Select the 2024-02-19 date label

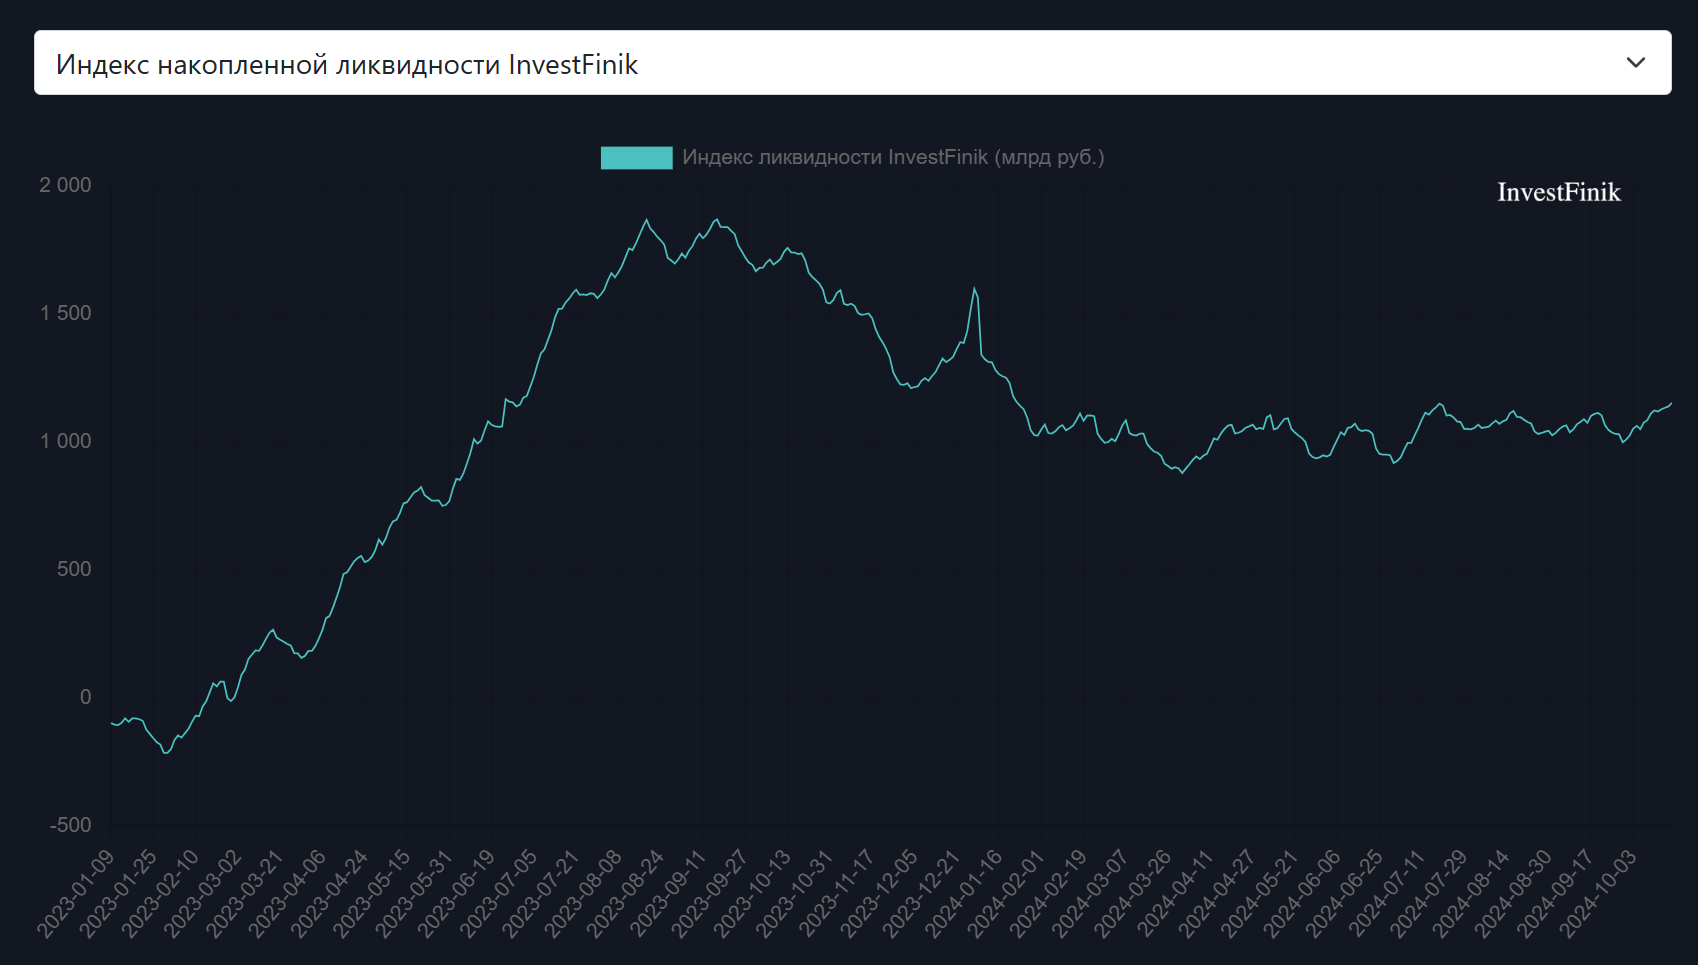coord(1048,894)
